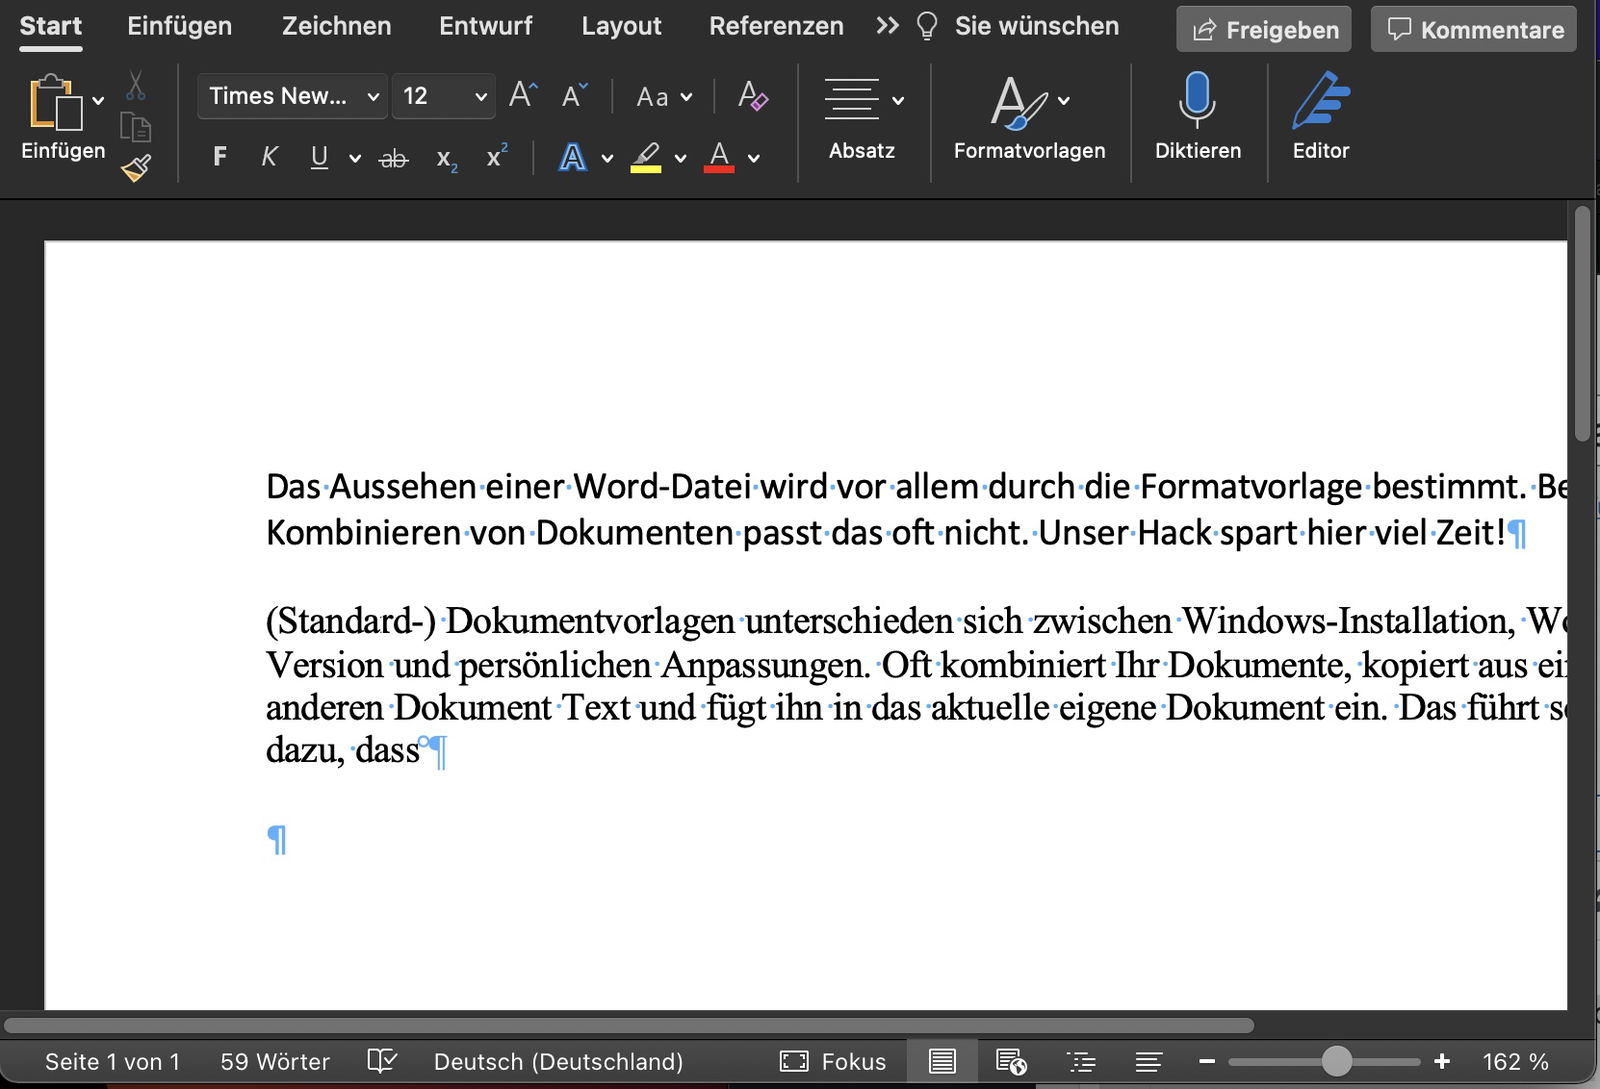Click the Fokus mode icon
1600x1089 pixels.
[794, 1061]
